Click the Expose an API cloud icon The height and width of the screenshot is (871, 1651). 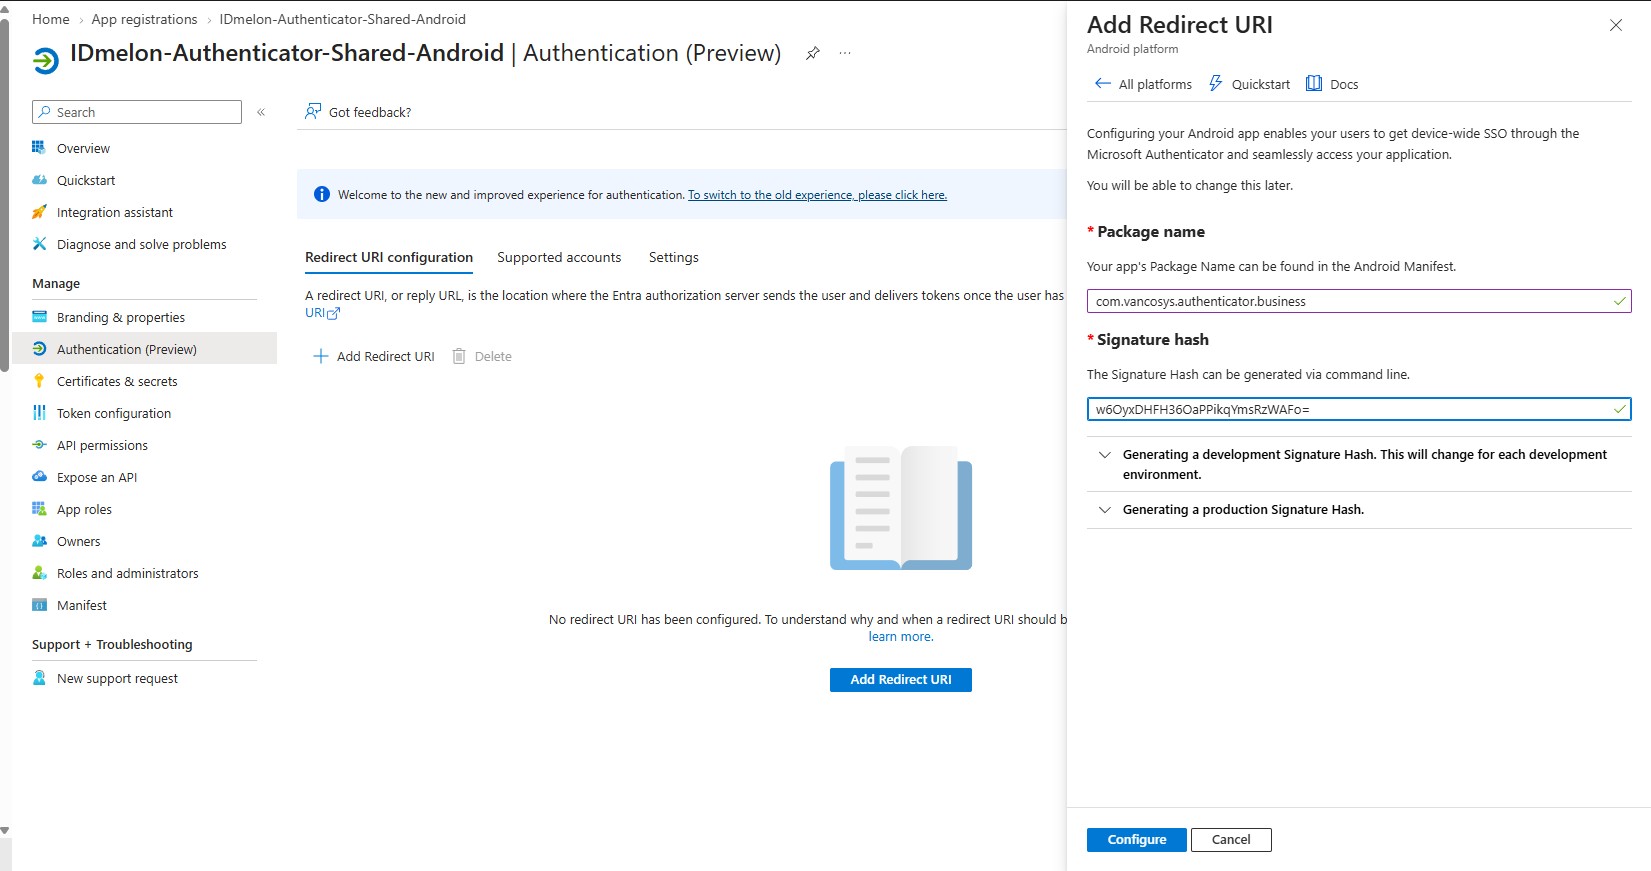click(x=39, y=477)
